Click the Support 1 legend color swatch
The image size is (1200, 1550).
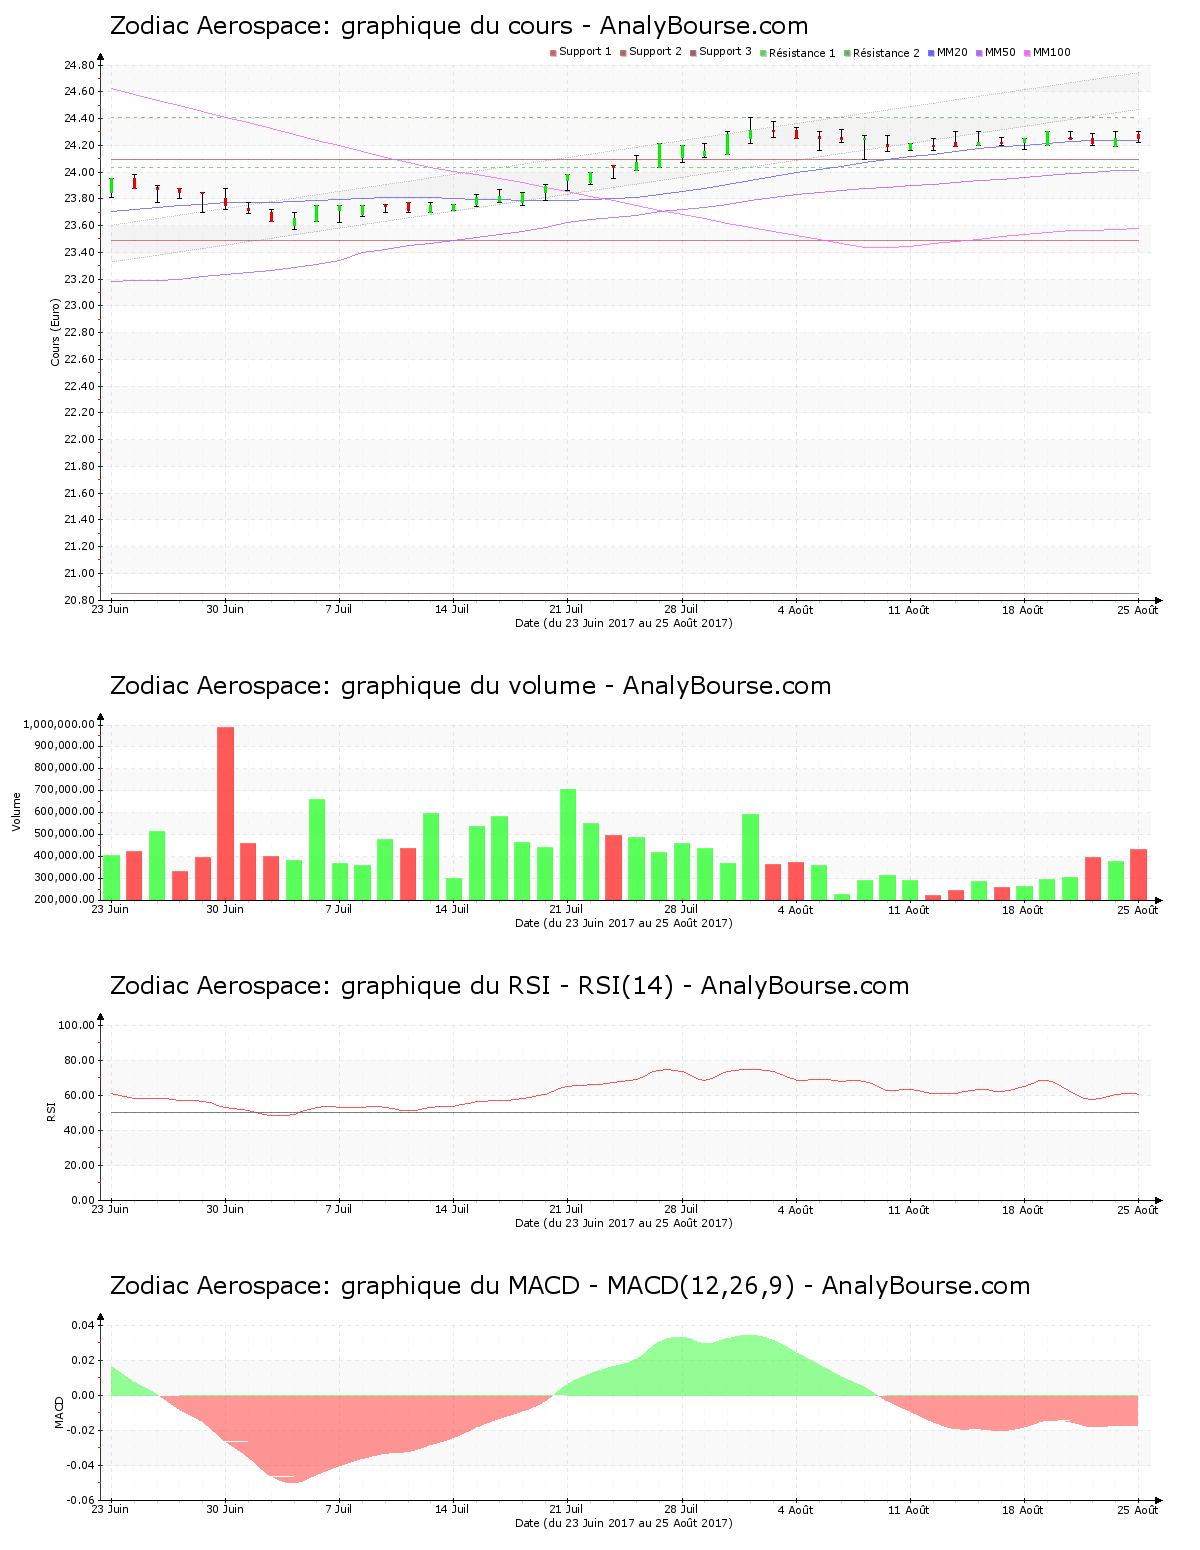point(553,52)
